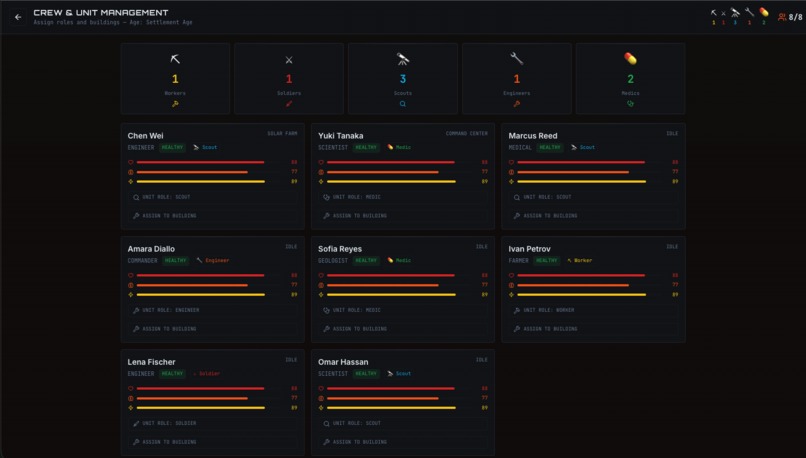Assign Amara Diallo to a building
Viewport: 806px width, 458px height.
(x=212, y=329)
